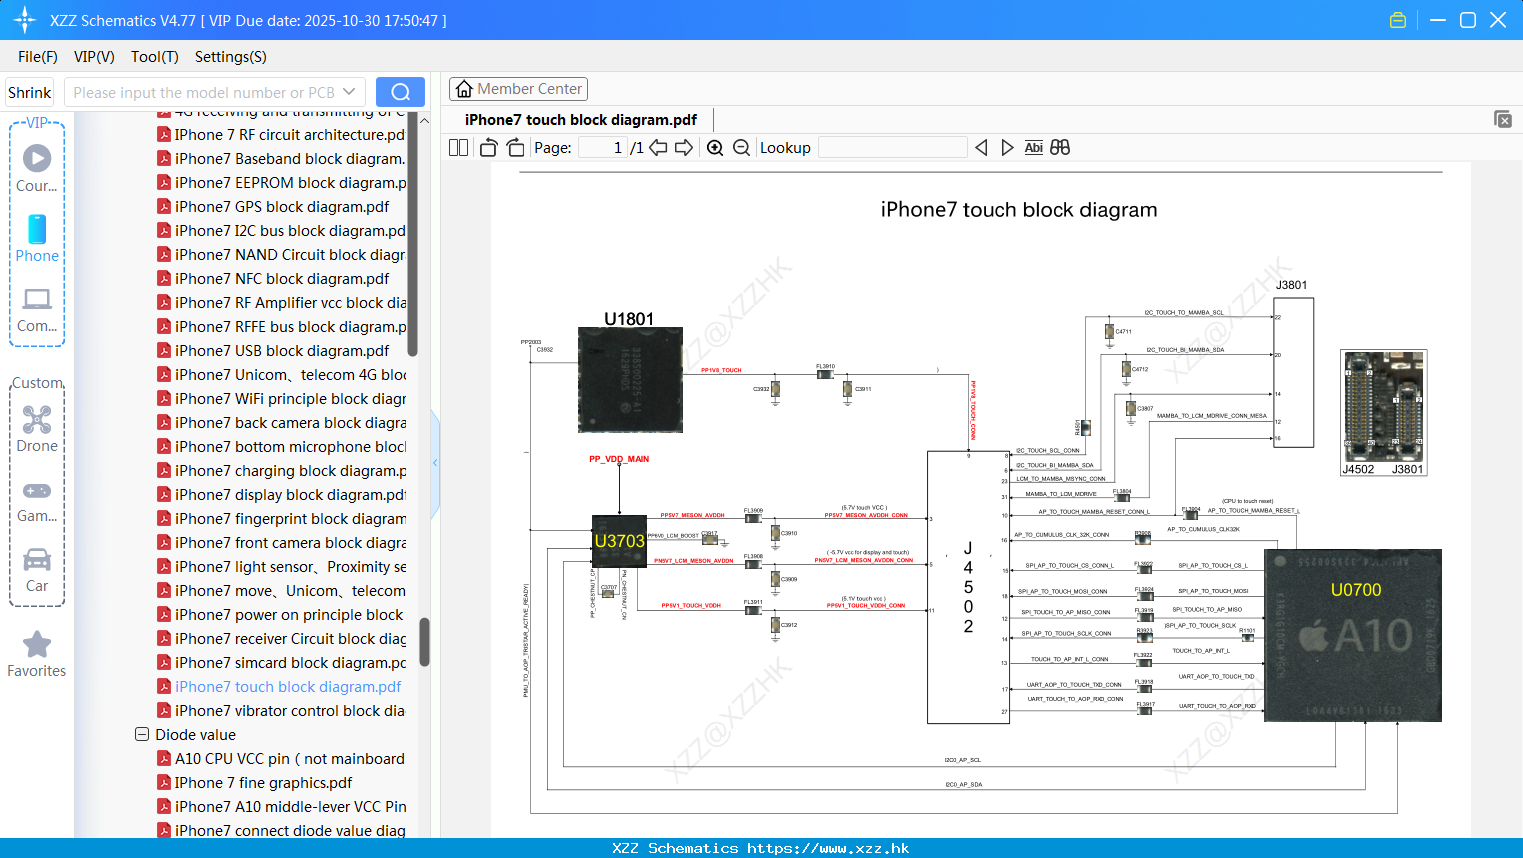Open iPhone7 RFFE bus block diagram
The width and height of the screenshot is (1523, 858).
coord(282,326)
